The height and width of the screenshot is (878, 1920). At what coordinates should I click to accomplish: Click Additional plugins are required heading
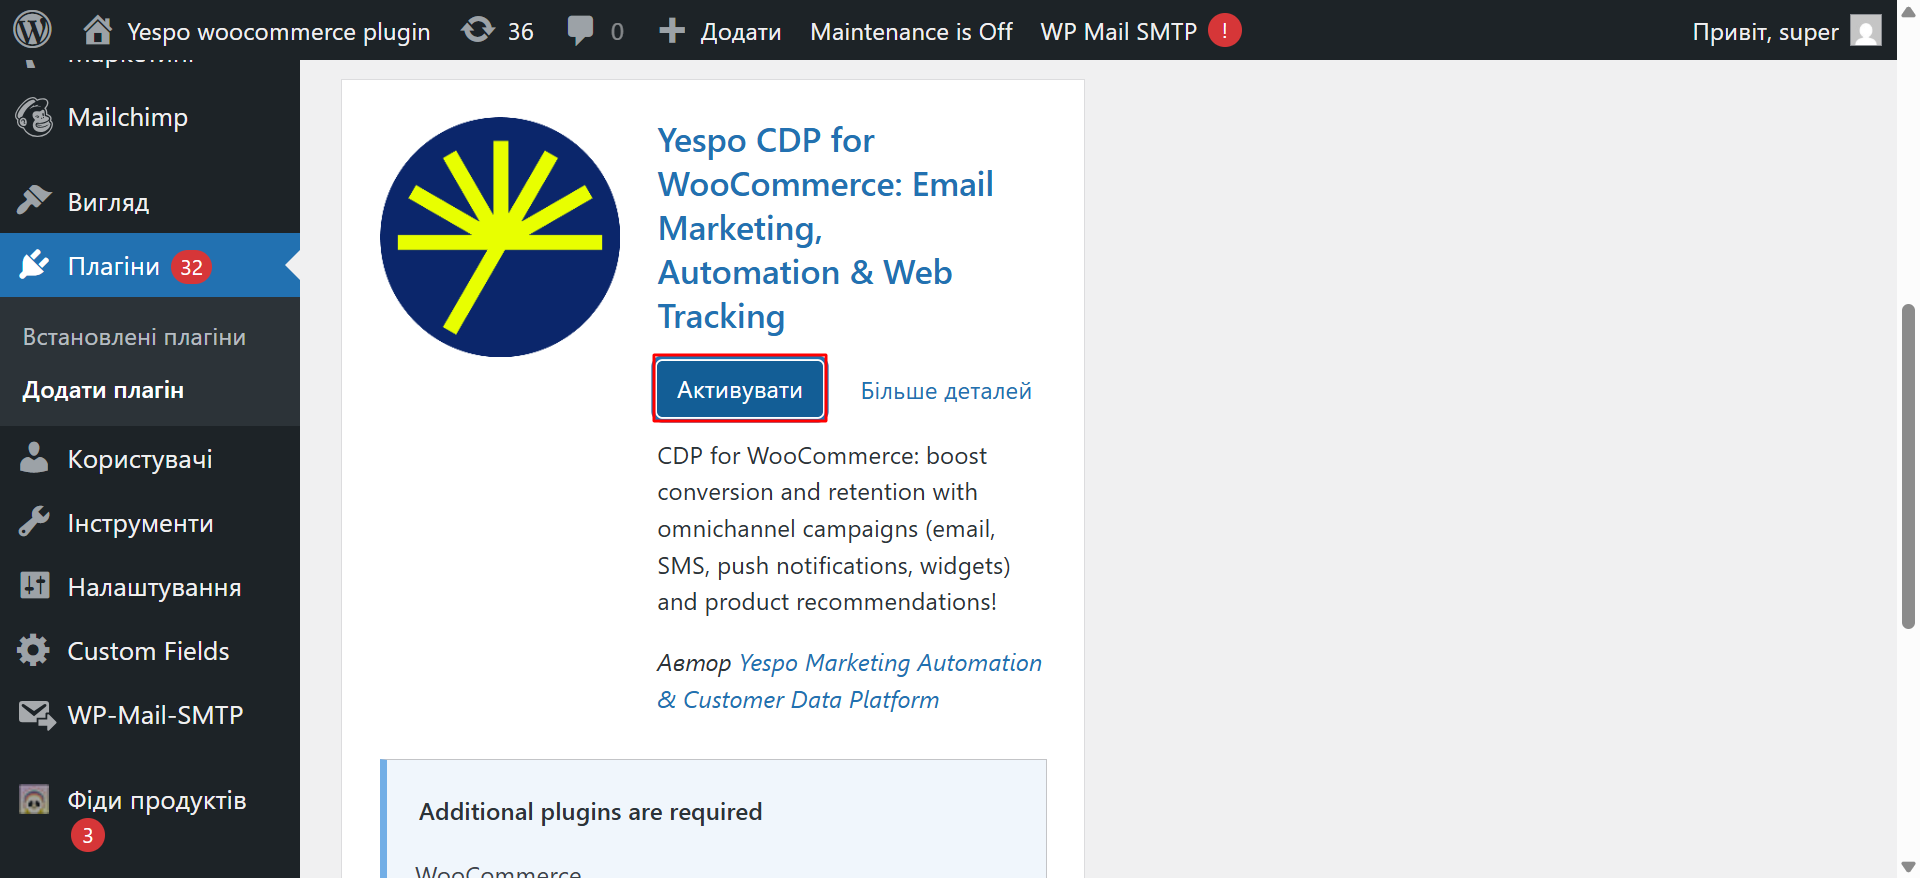(x=590, y=811)
